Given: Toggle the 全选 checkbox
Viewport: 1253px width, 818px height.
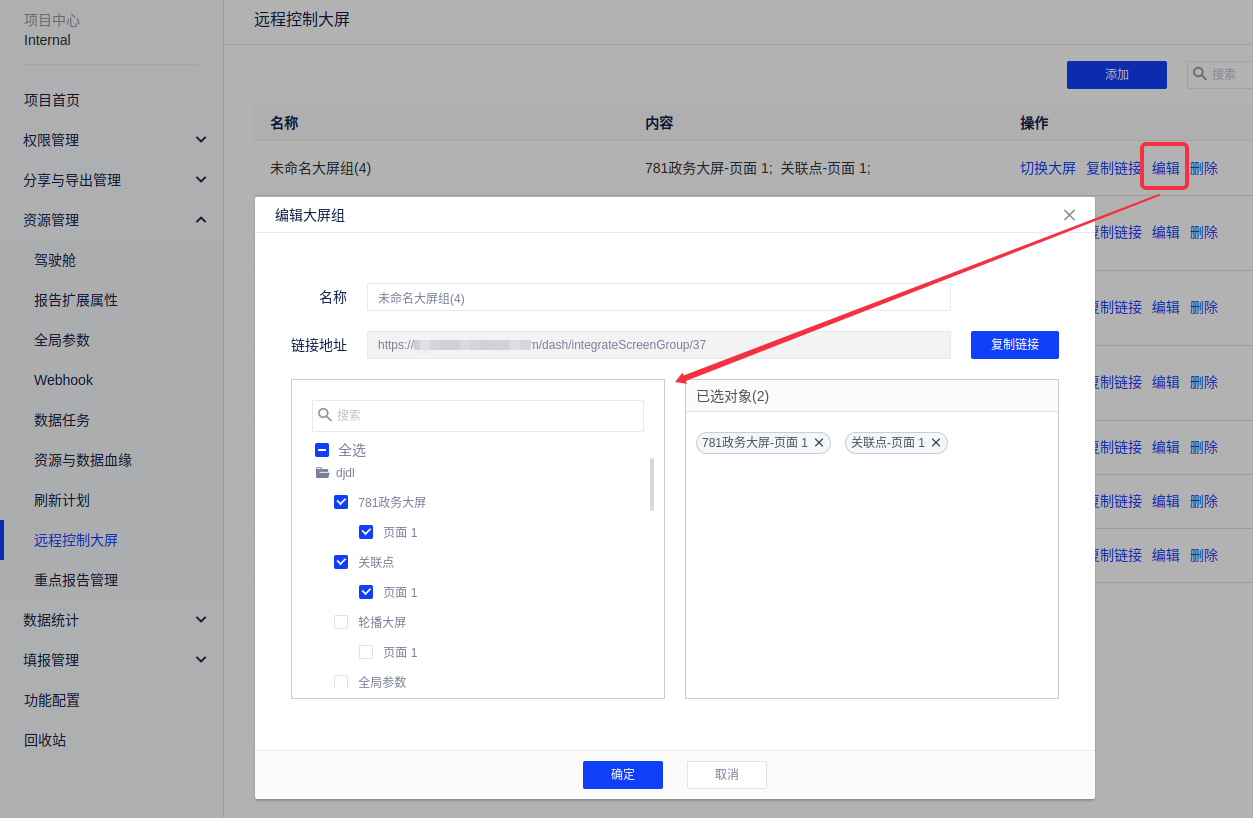Looking at the screenshot, I should 322,450.
